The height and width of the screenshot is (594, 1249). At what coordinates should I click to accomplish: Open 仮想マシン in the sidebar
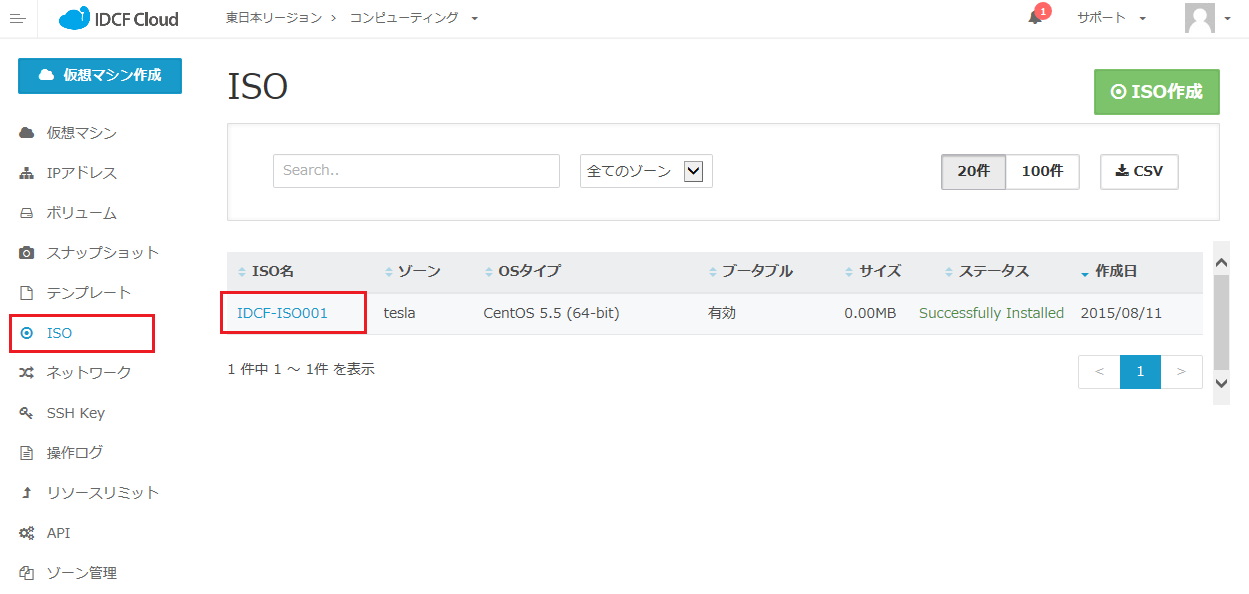click(81, 133)
